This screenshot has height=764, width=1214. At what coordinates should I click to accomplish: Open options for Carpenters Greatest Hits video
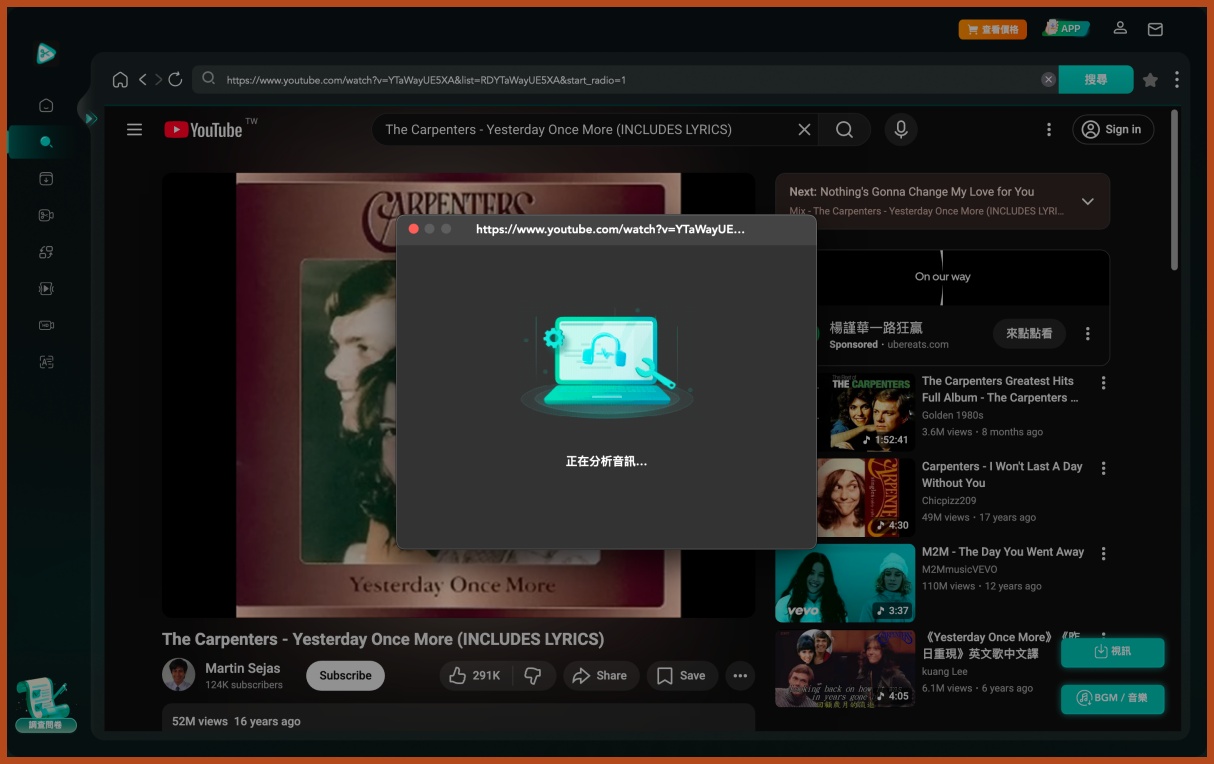[x=1103, y=383]
